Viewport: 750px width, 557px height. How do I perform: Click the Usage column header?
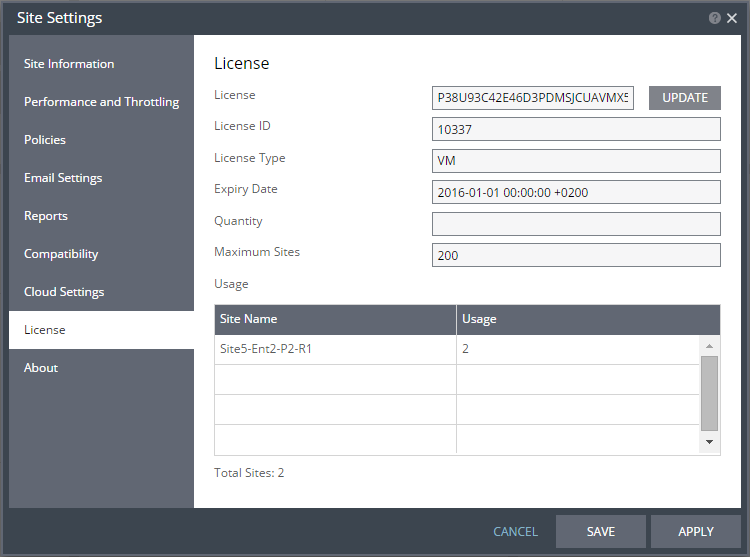click(588, 319)
